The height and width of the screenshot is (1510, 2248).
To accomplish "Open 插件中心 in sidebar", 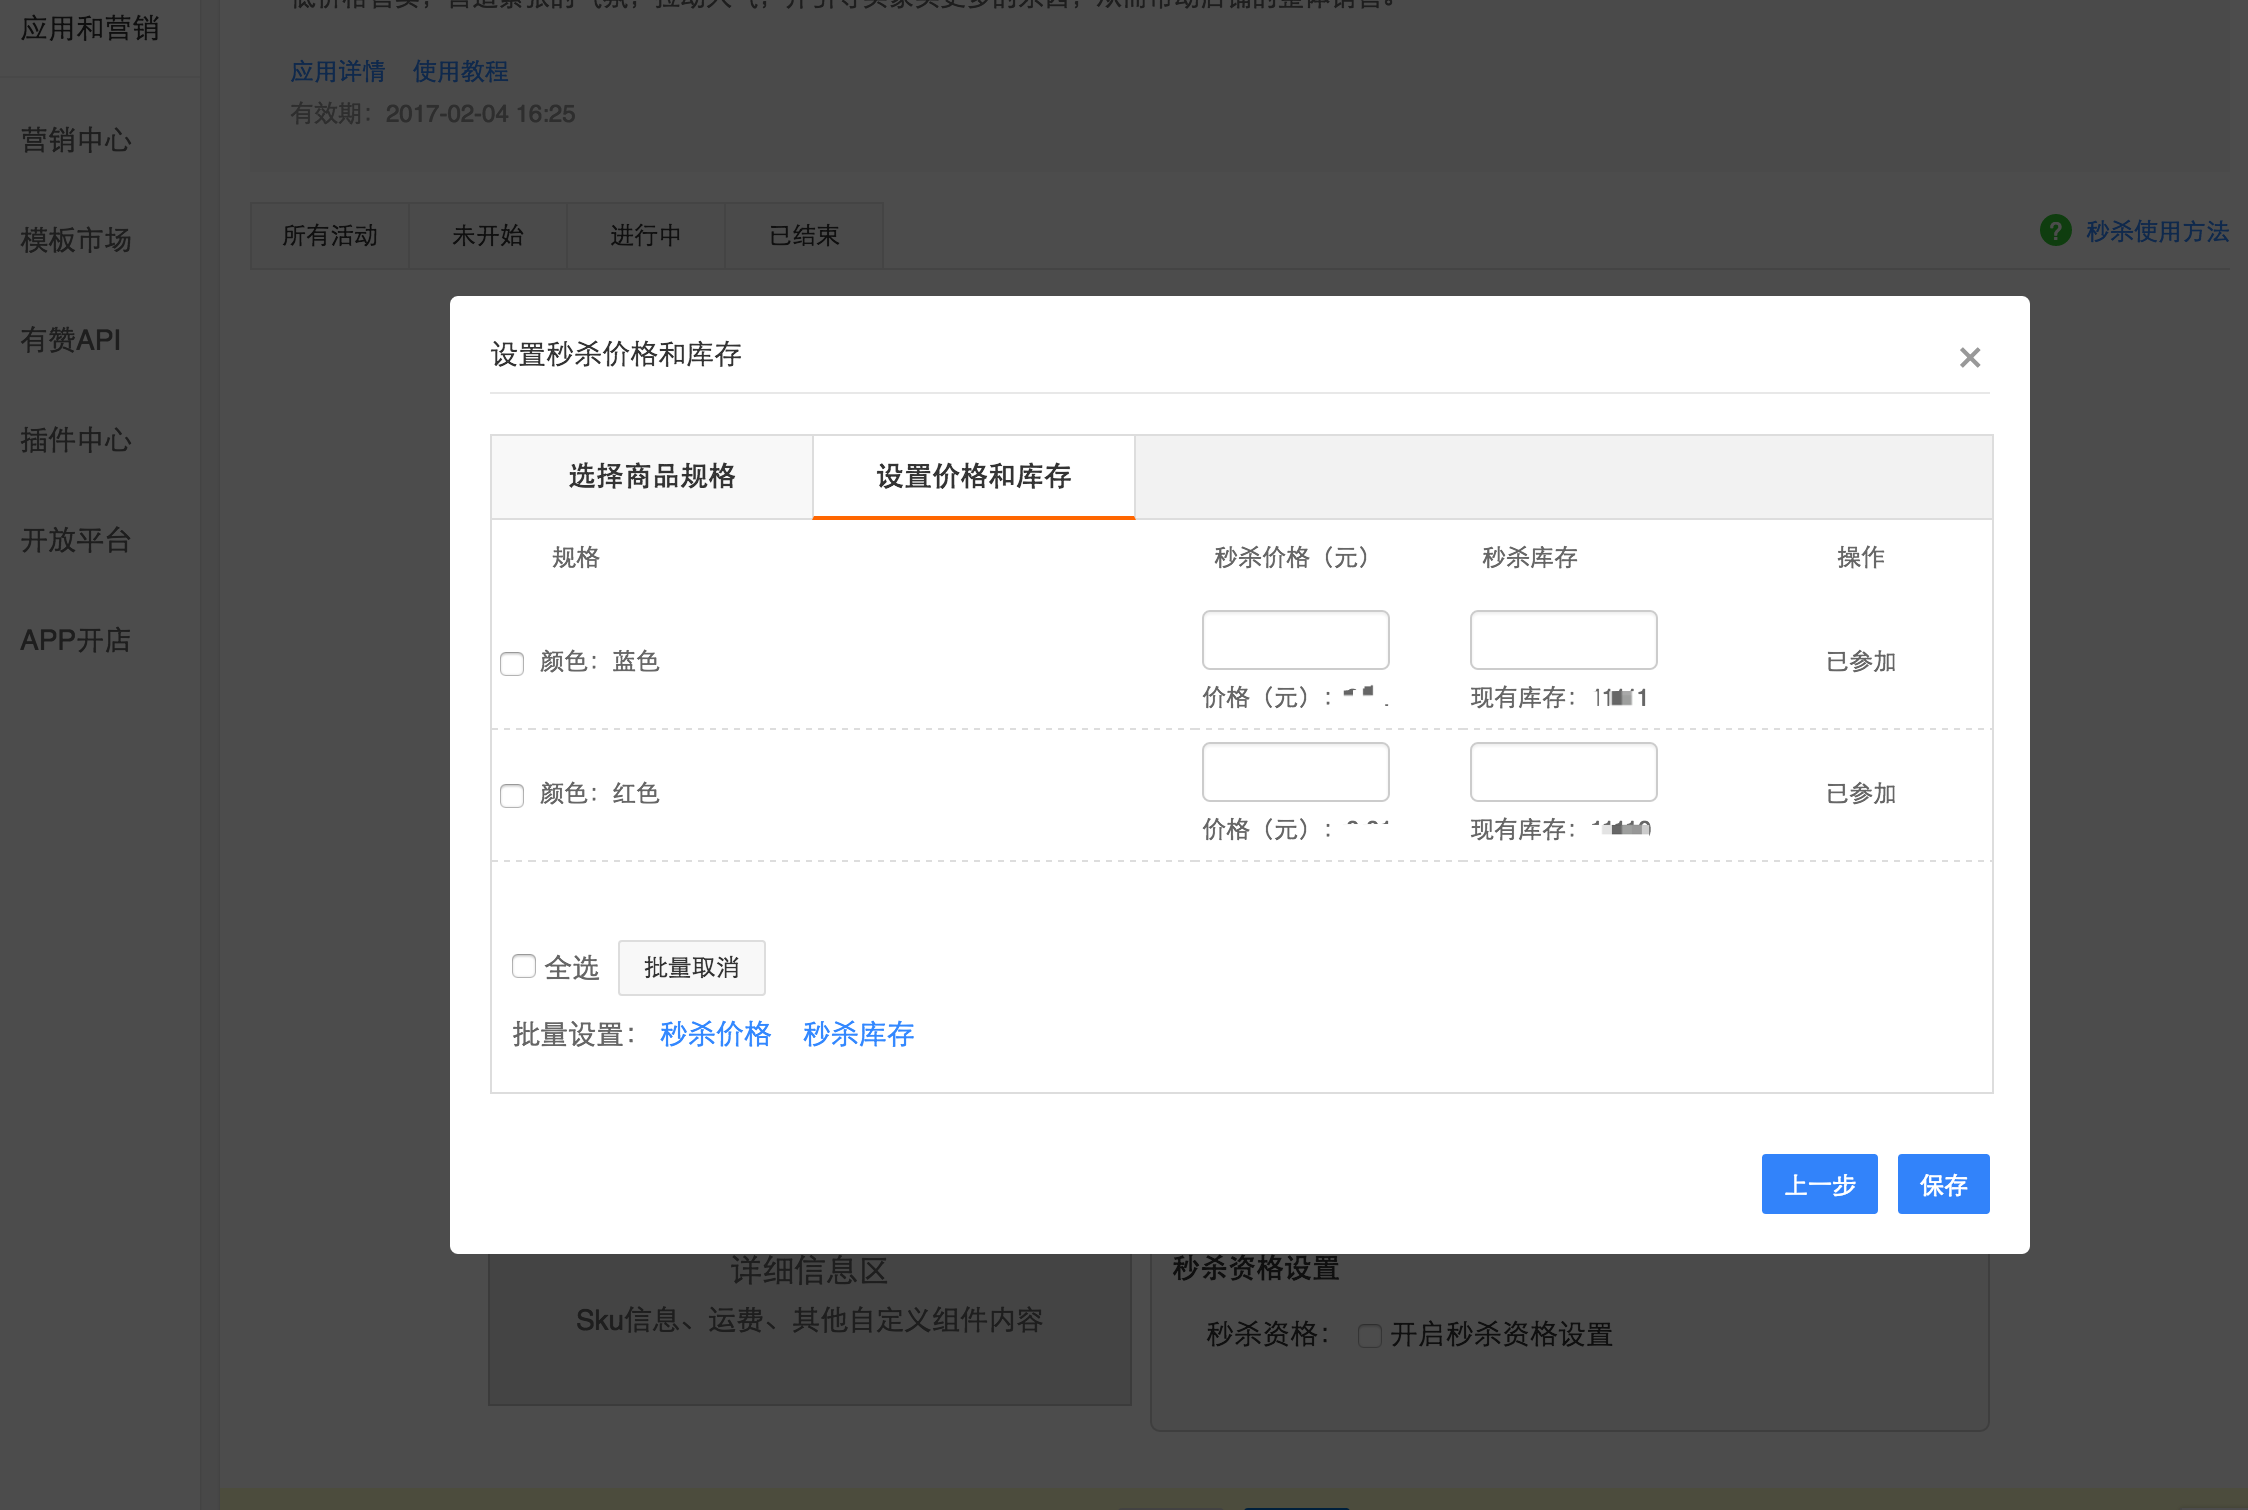I will 76,440.
